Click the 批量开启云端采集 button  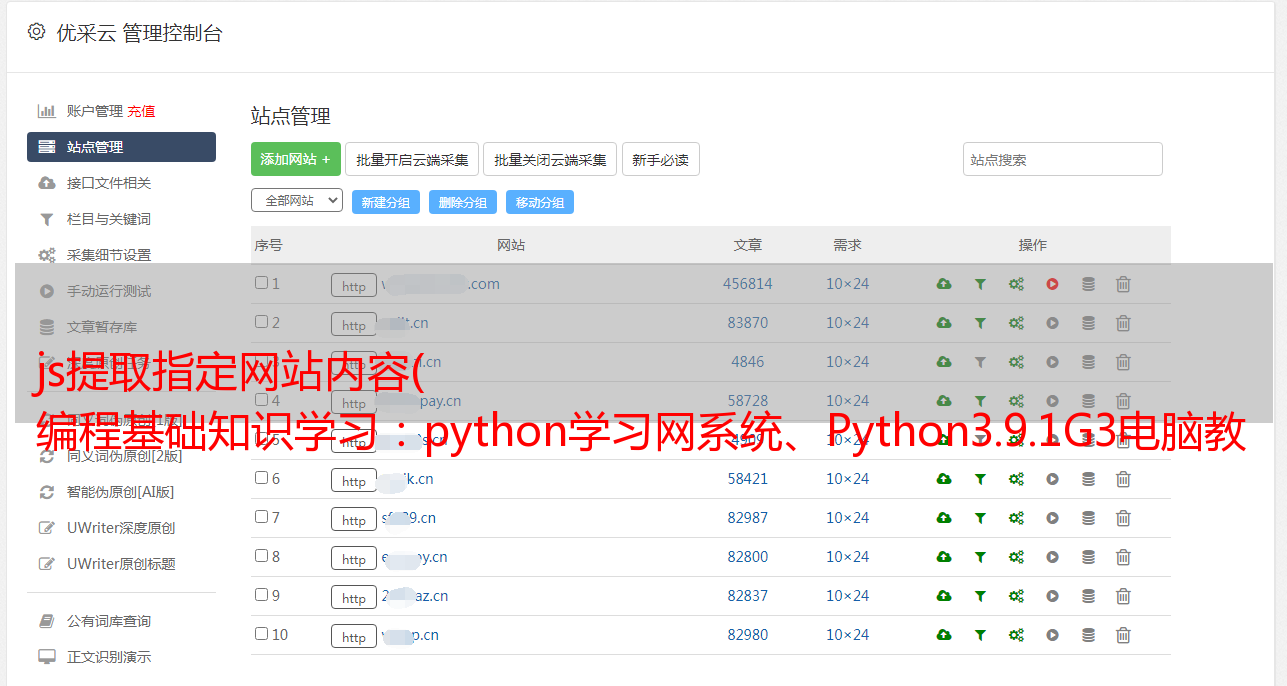pos(412,159)
